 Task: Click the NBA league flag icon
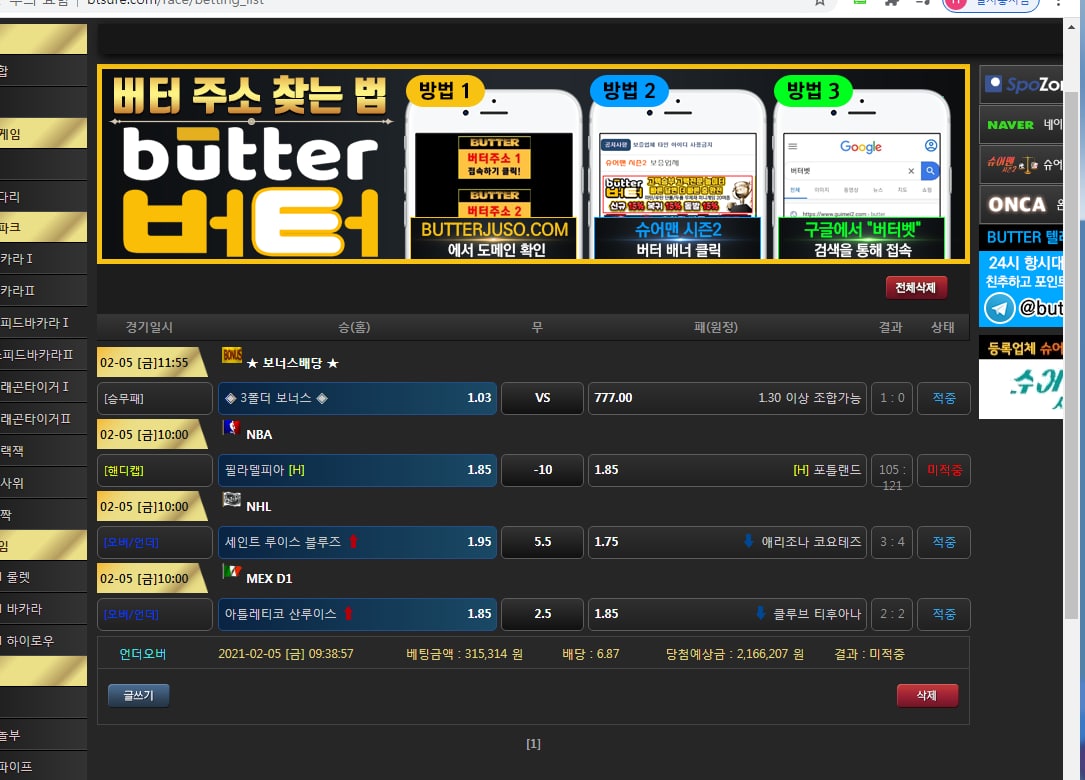click(x=231, y=428)
